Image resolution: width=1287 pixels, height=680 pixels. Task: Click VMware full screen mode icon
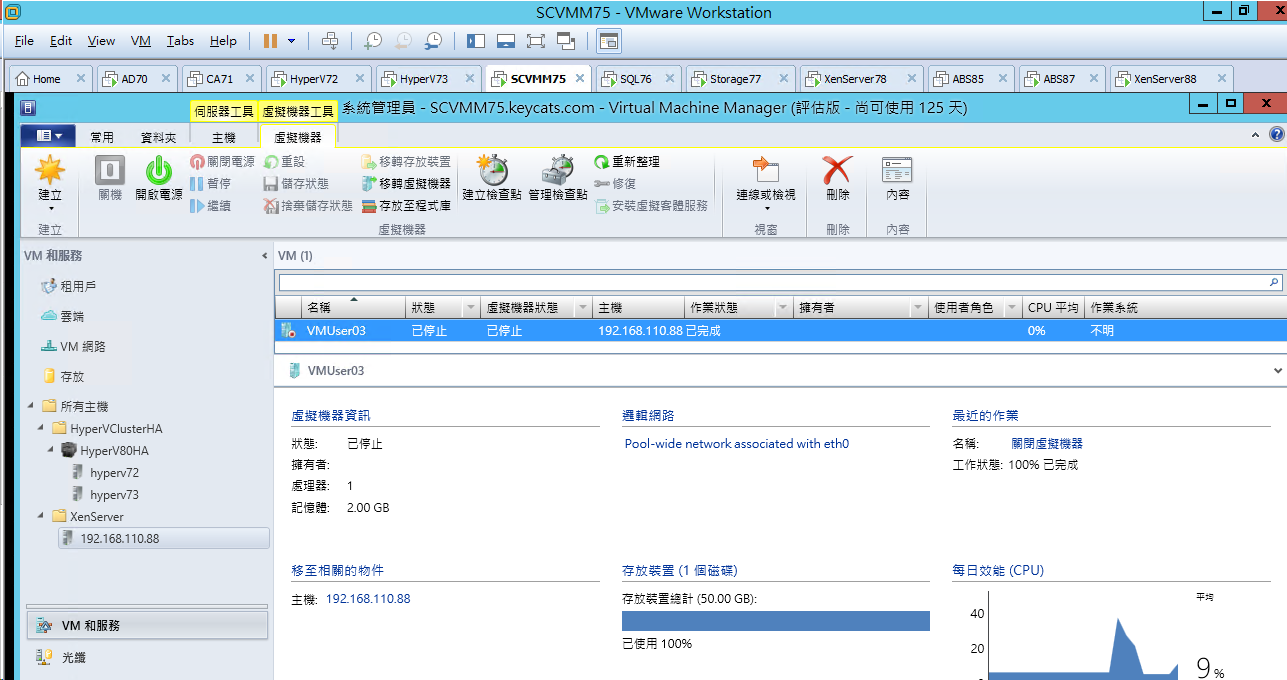[x=535, y=41]
